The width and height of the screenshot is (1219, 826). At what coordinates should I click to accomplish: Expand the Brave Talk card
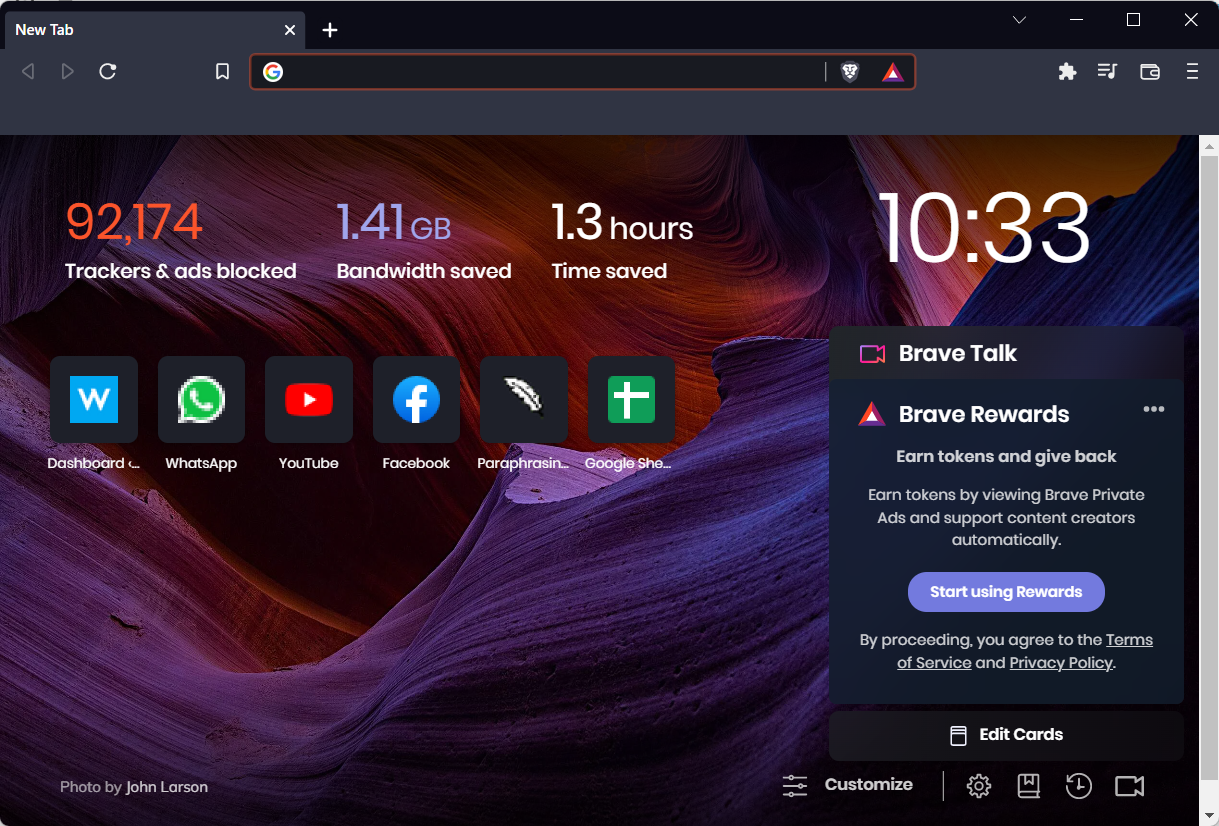pyautogui.click(x=1006, y=353)
